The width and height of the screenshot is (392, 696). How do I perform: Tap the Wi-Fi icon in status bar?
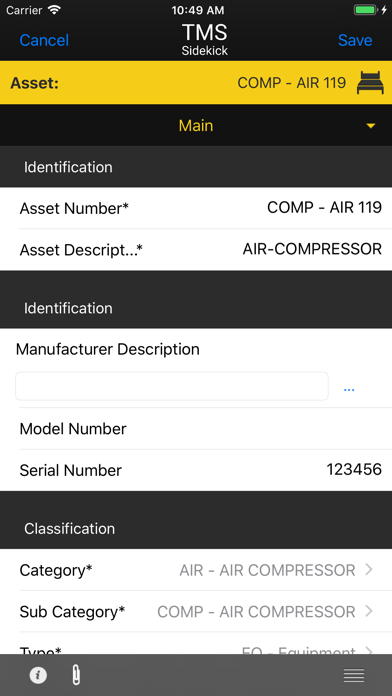point(55,10)
